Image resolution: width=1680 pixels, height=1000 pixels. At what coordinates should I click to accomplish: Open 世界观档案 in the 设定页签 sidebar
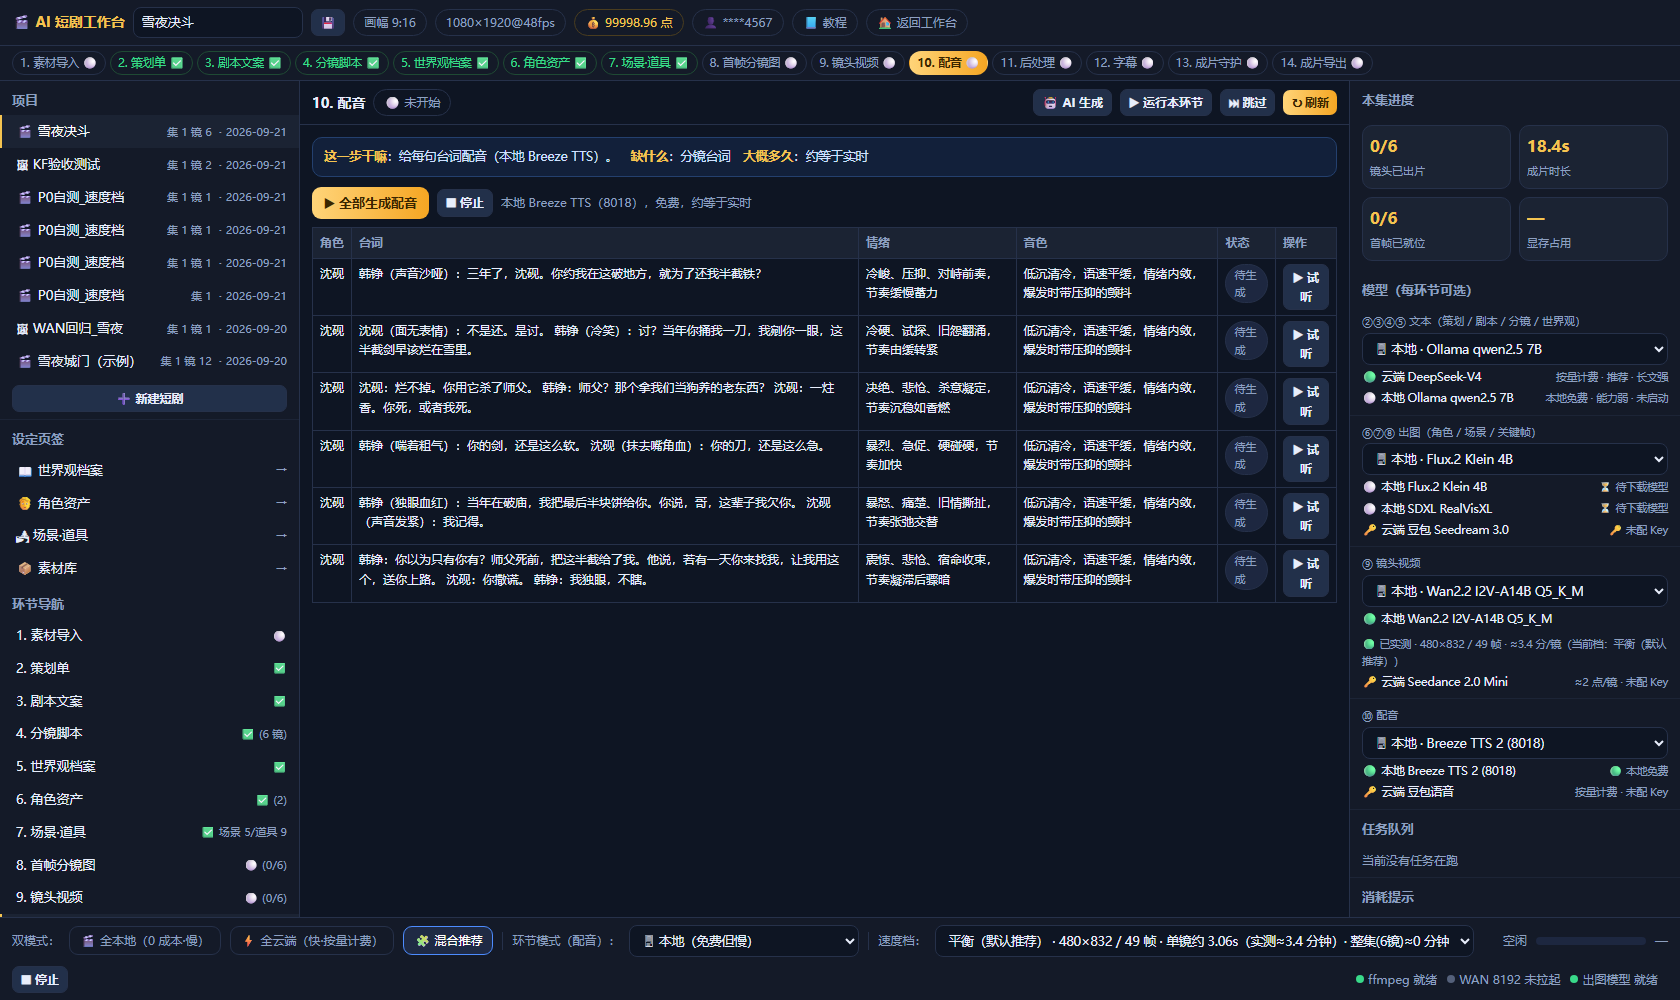[x=150, y=470]
